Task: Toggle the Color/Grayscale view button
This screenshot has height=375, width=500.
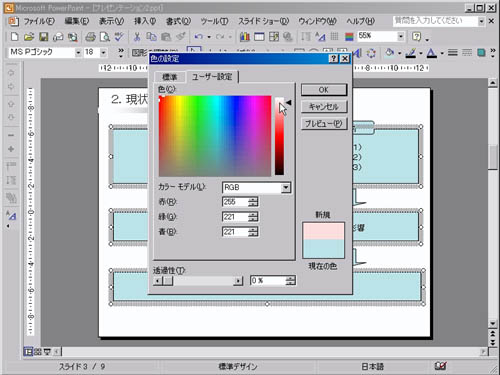Action: pyautogui.click(x=349, y=36)
